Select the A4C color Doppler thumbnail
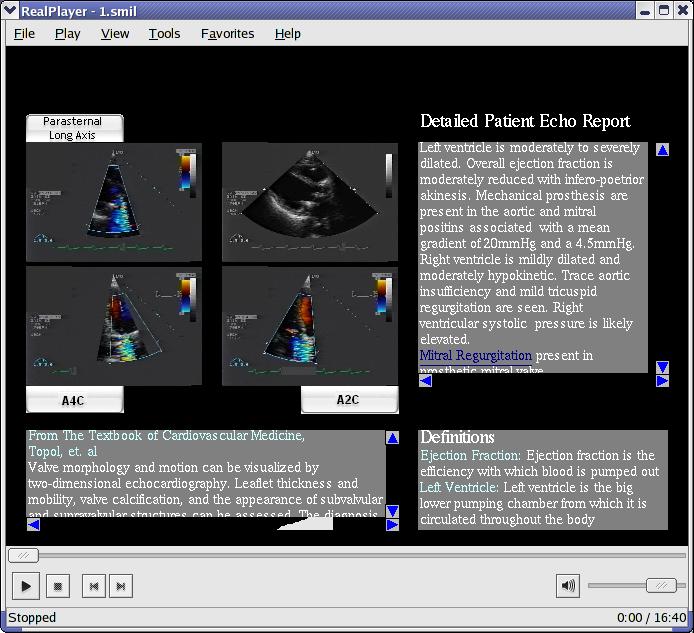 [114, 326]
